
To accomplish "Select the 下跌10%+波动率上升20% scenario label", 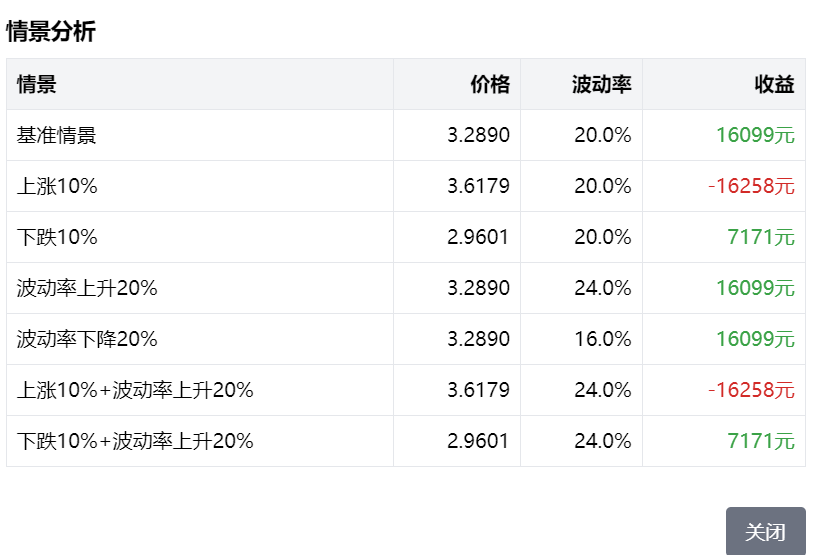I will click(135, 441).
